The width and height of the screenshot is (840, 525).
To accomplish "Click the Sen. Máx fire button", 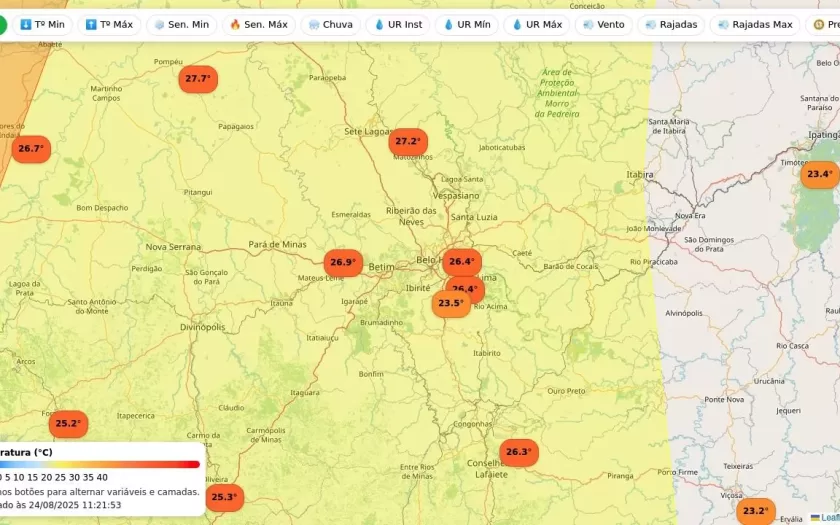I will click(258, 24).
